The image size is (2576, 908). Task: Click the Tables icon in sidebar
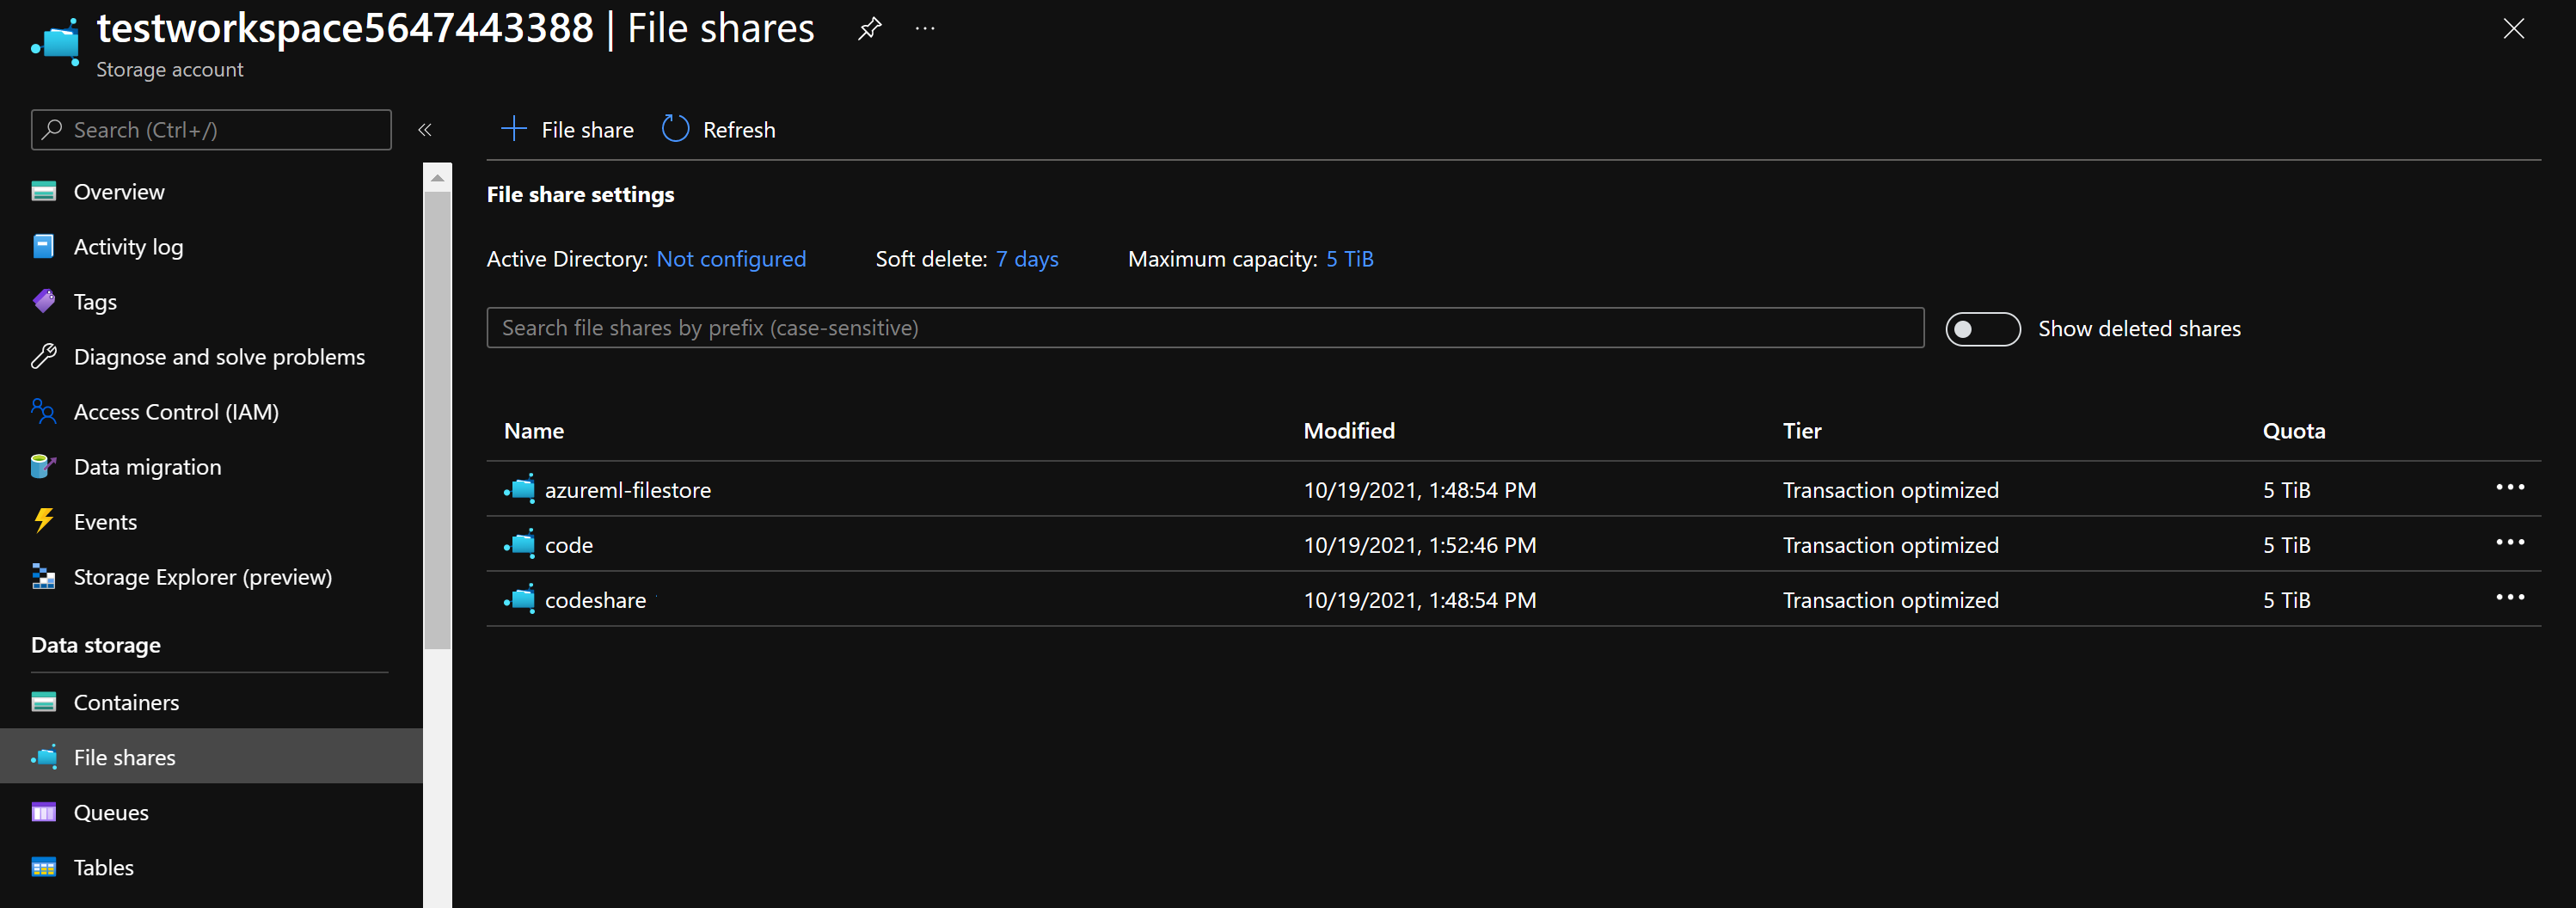44,867
